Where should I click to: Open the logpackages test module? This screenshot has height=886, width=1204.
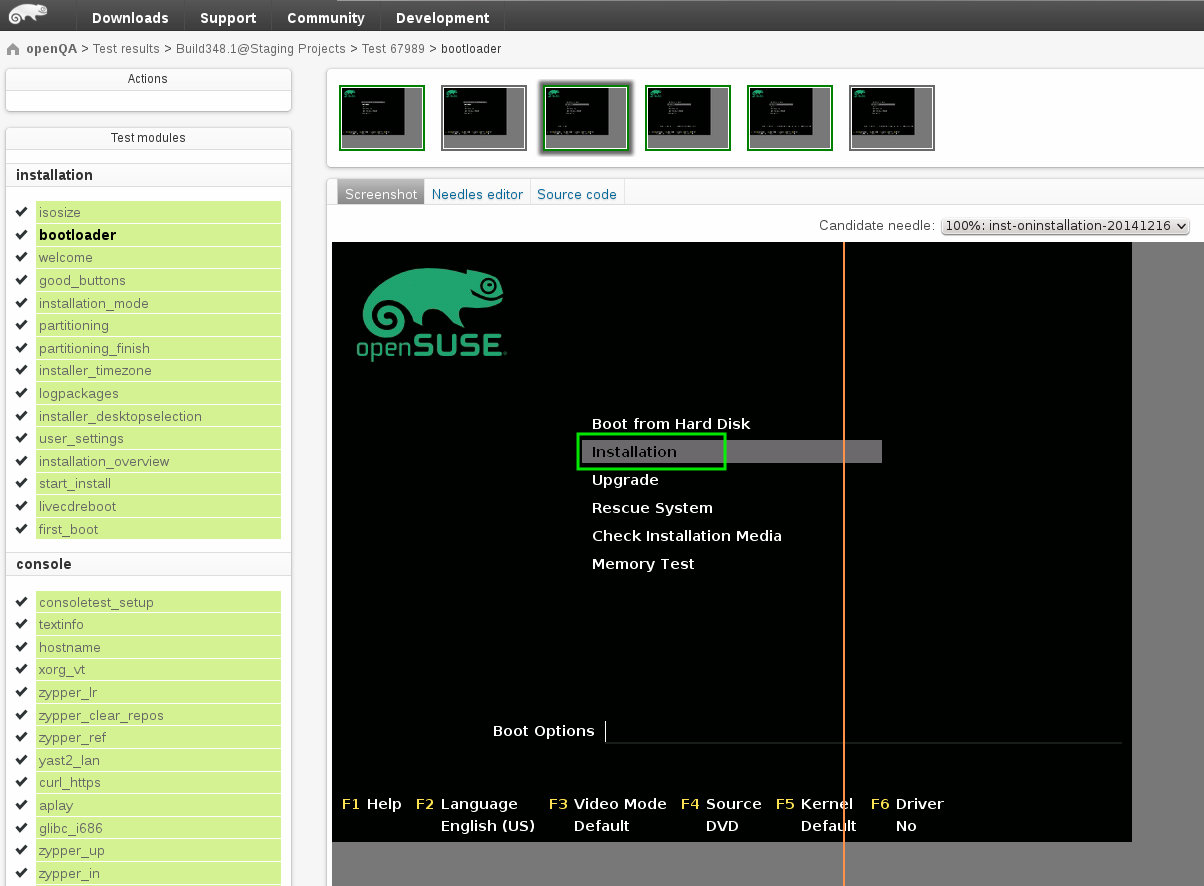(158, 393)
